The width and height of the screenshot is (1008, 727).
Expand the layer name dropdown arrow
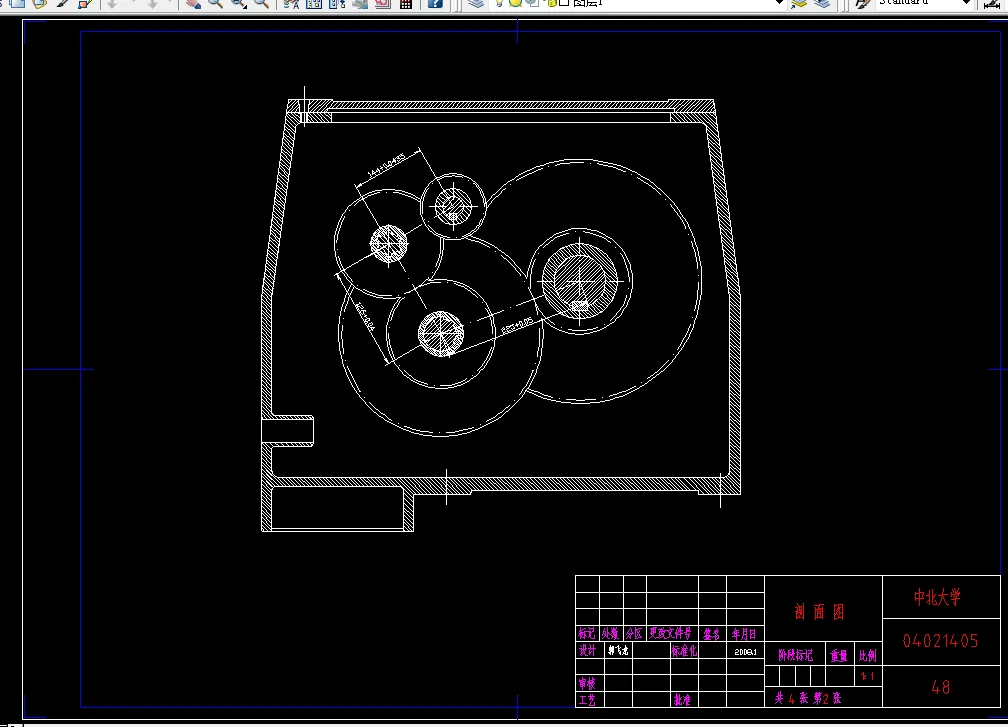(779, 3)
